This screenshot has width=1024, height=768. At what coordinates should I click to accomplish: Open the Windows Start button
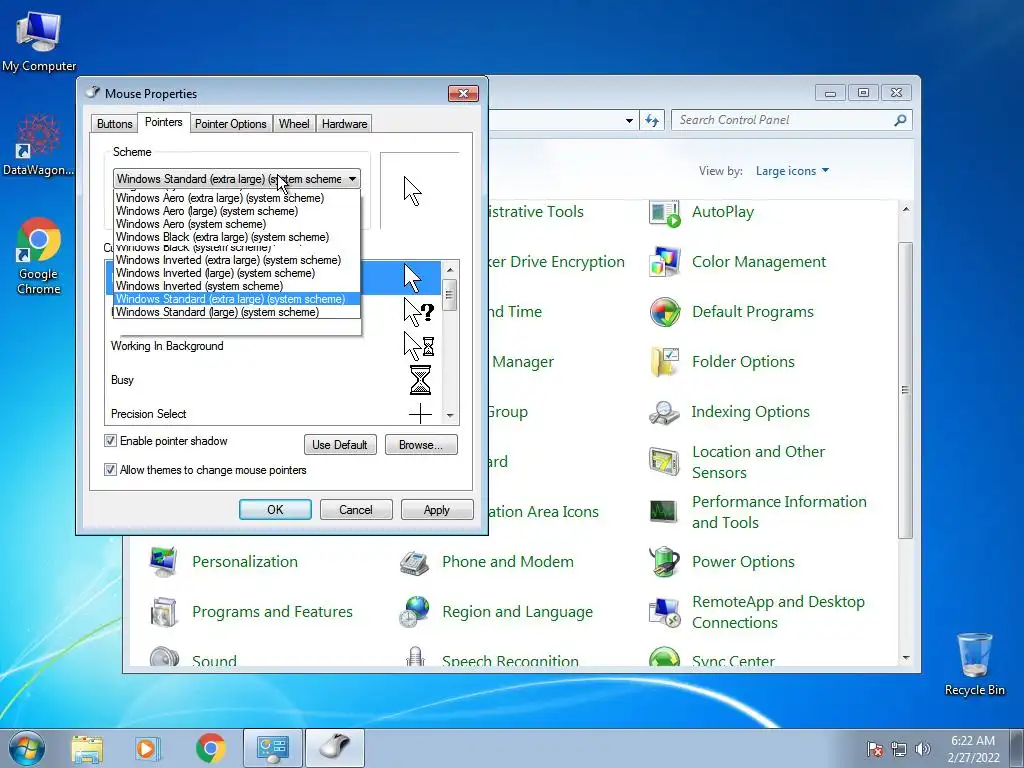click(27, 748)
